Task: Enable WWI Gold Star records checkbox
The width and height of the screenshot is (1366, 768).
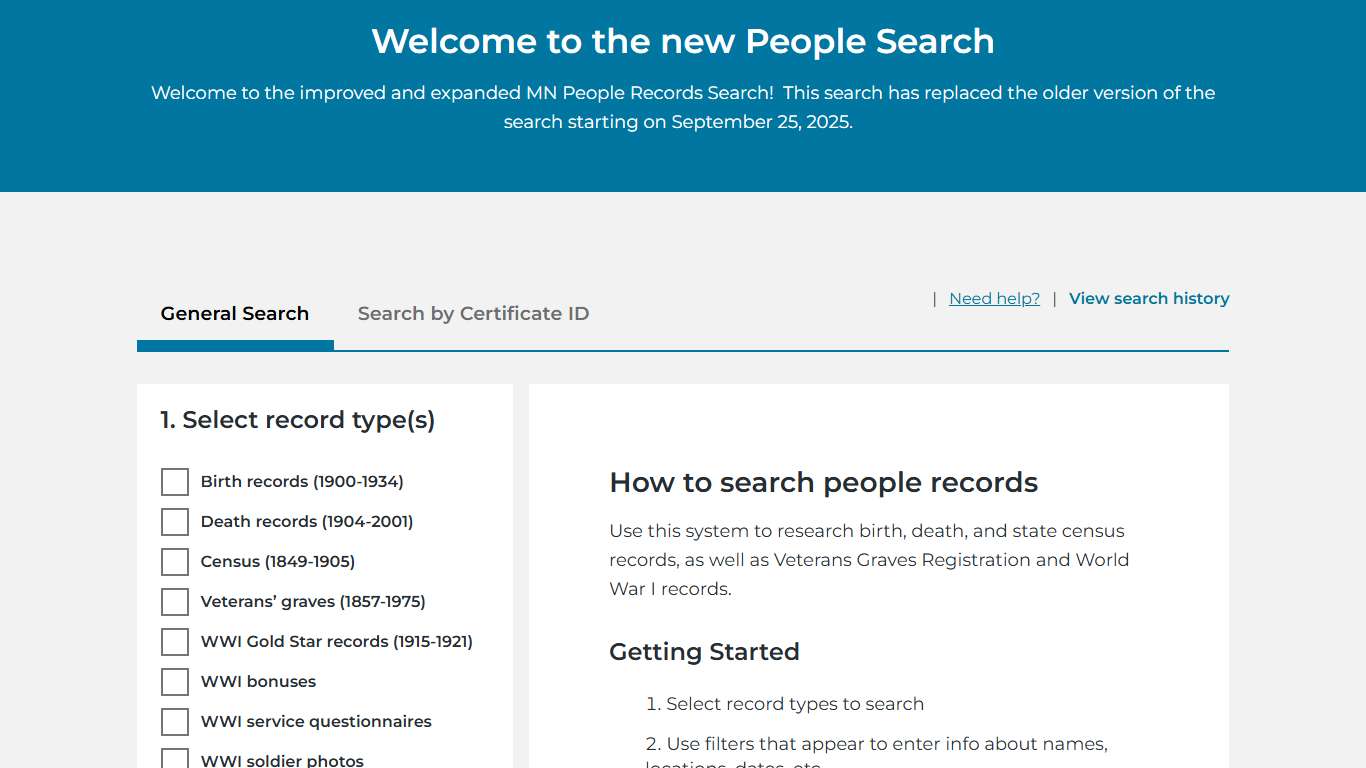Action: coord(175,641)
